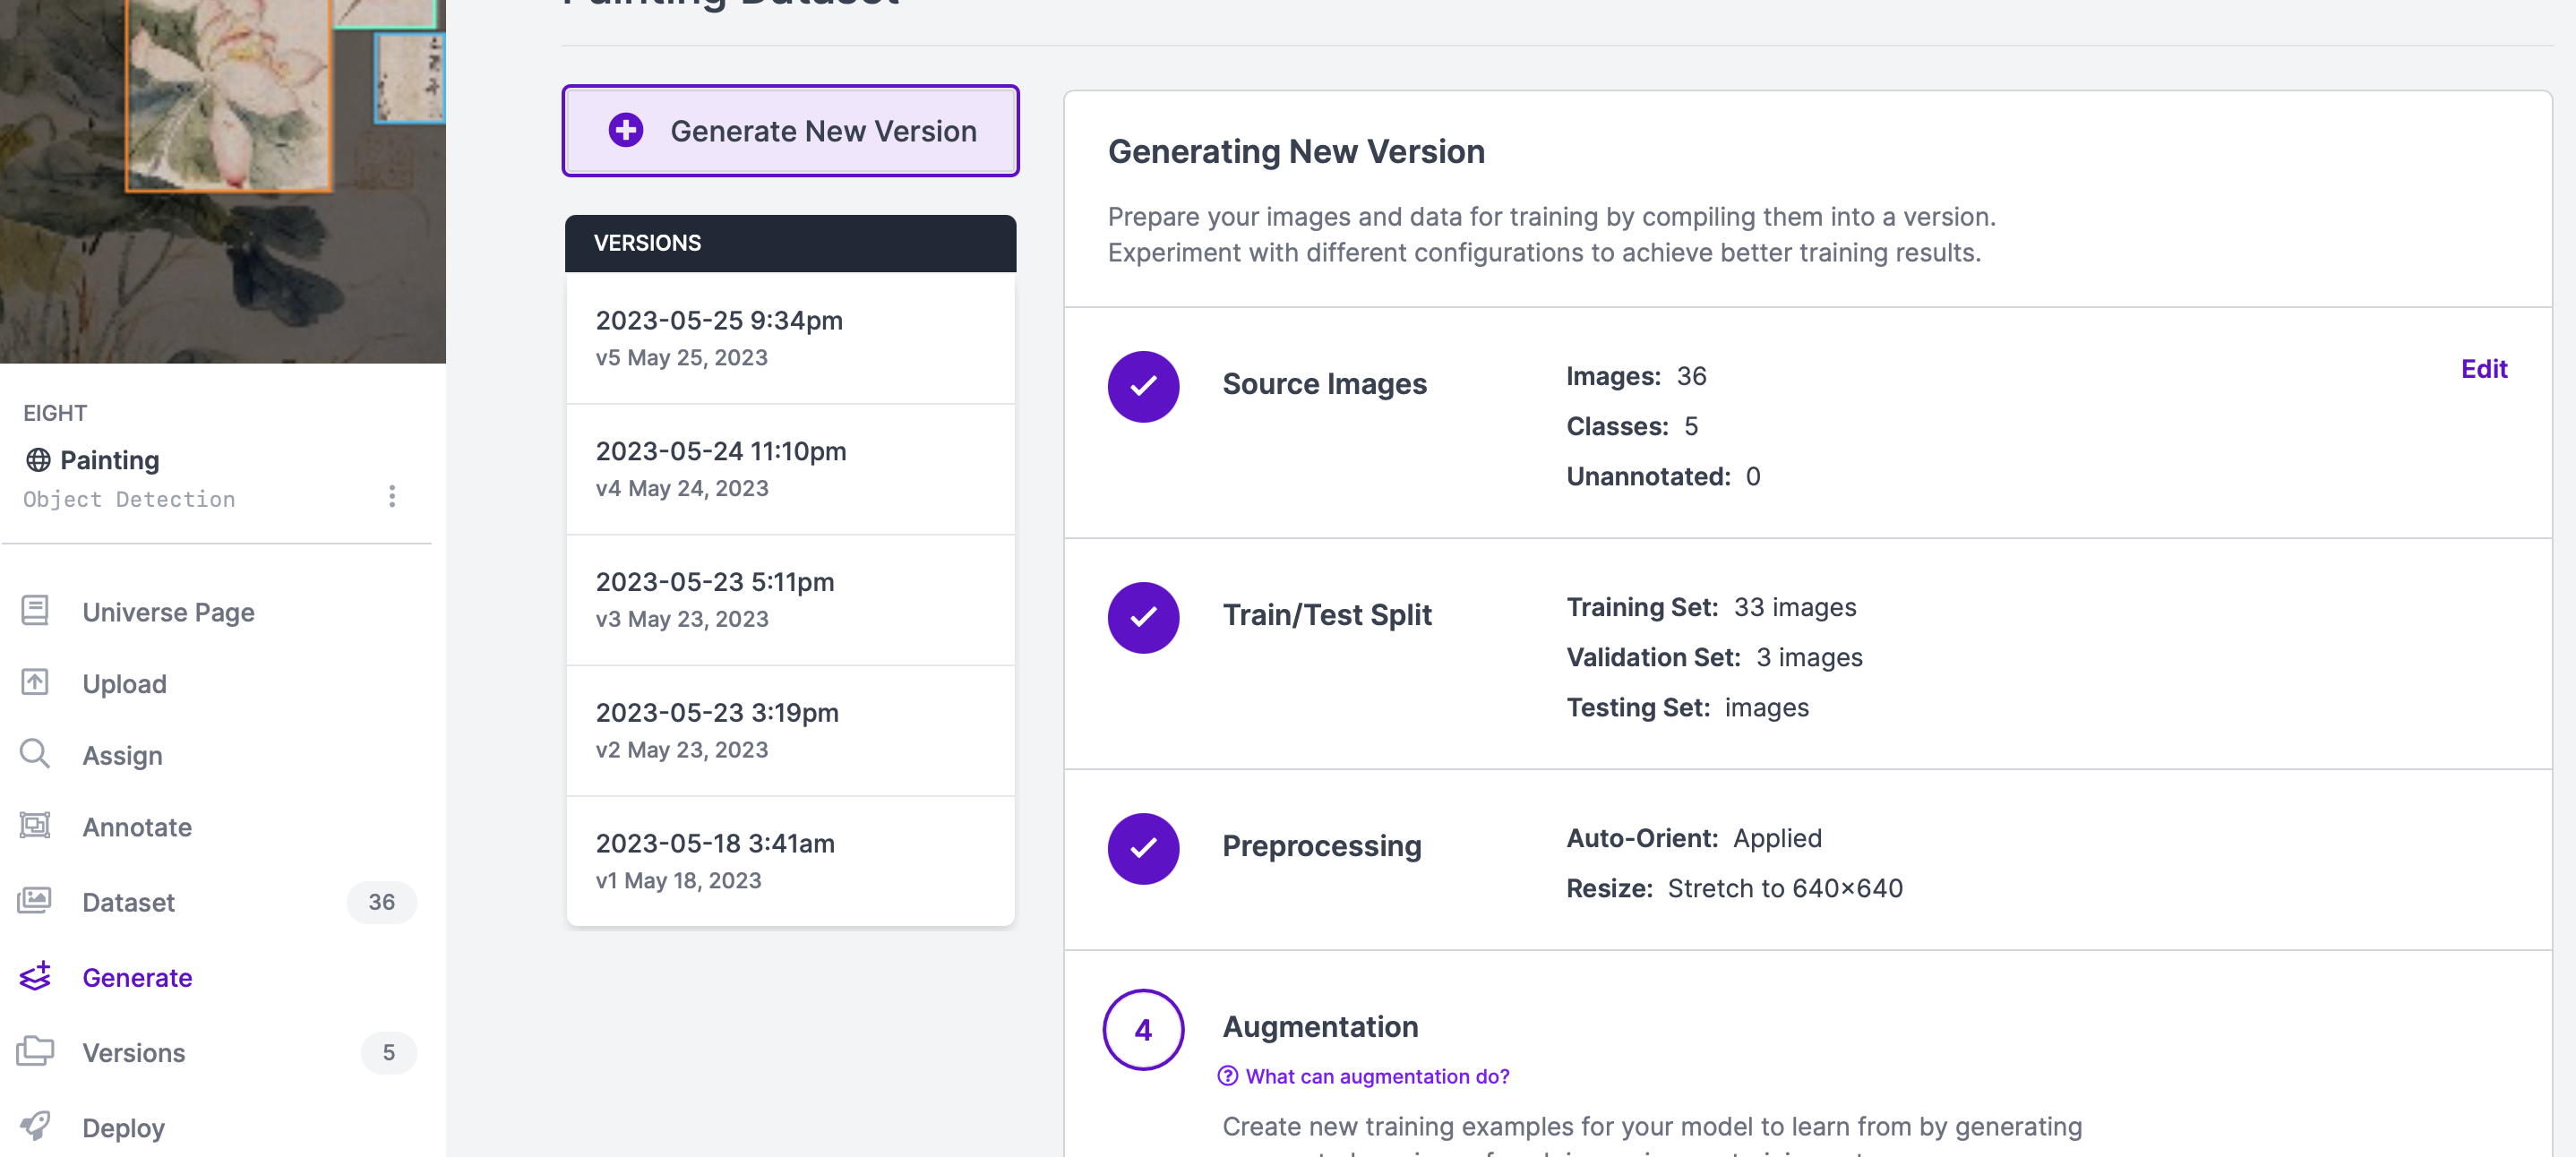Click the Deploy rocket icon
Screen dimensions: 2576x1157
point(35,1126)
